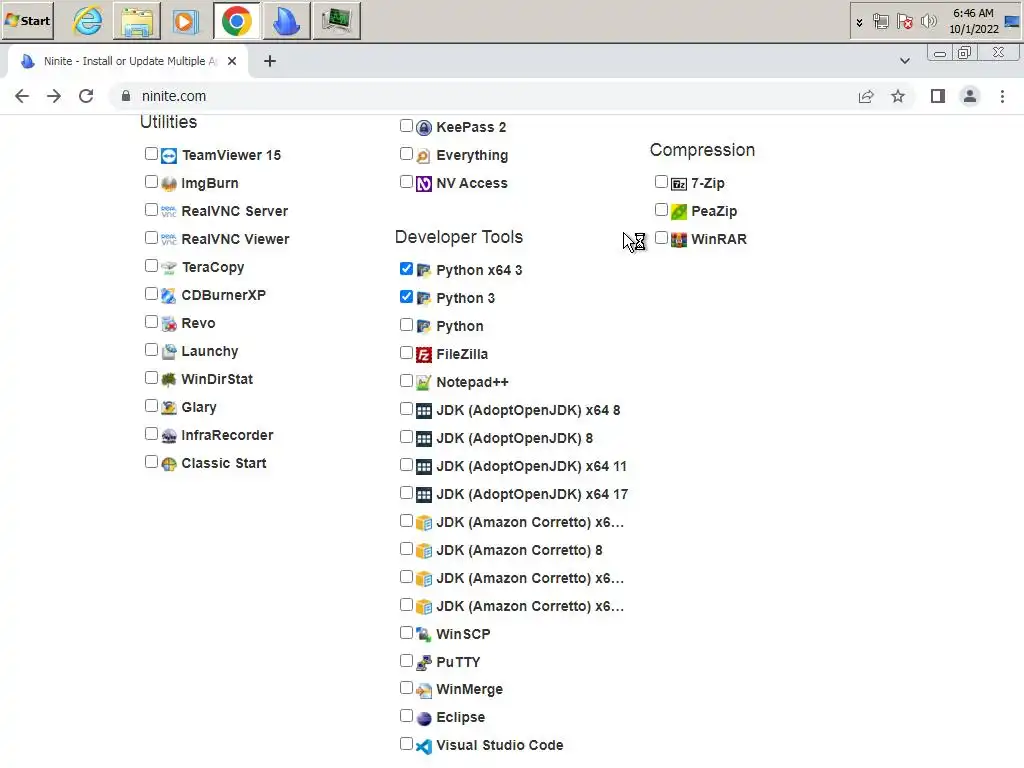This screenshot has width=1024, height=768.
Task: Click the WinSCP icon
Action: coord(424,634)
